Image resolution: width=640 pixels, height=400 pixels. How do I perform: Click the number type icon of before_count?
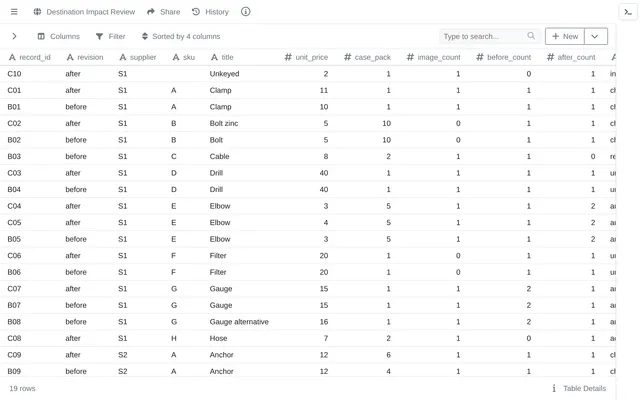[x=480, y=57]
